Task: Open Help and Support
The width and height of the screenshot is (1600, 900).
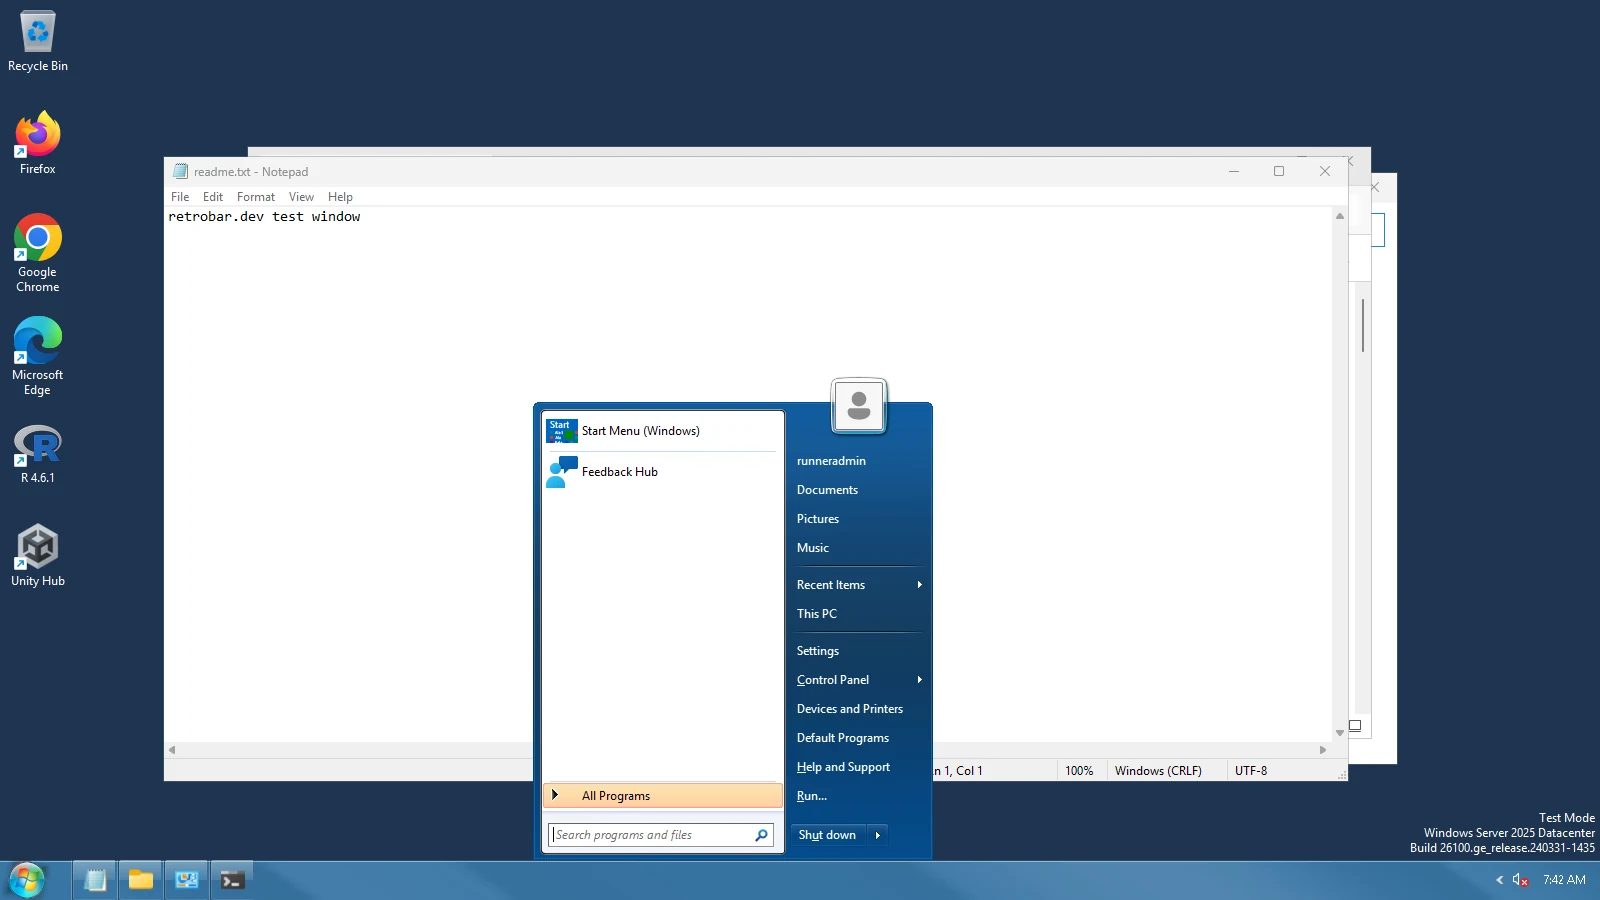Action: point(858,767)
